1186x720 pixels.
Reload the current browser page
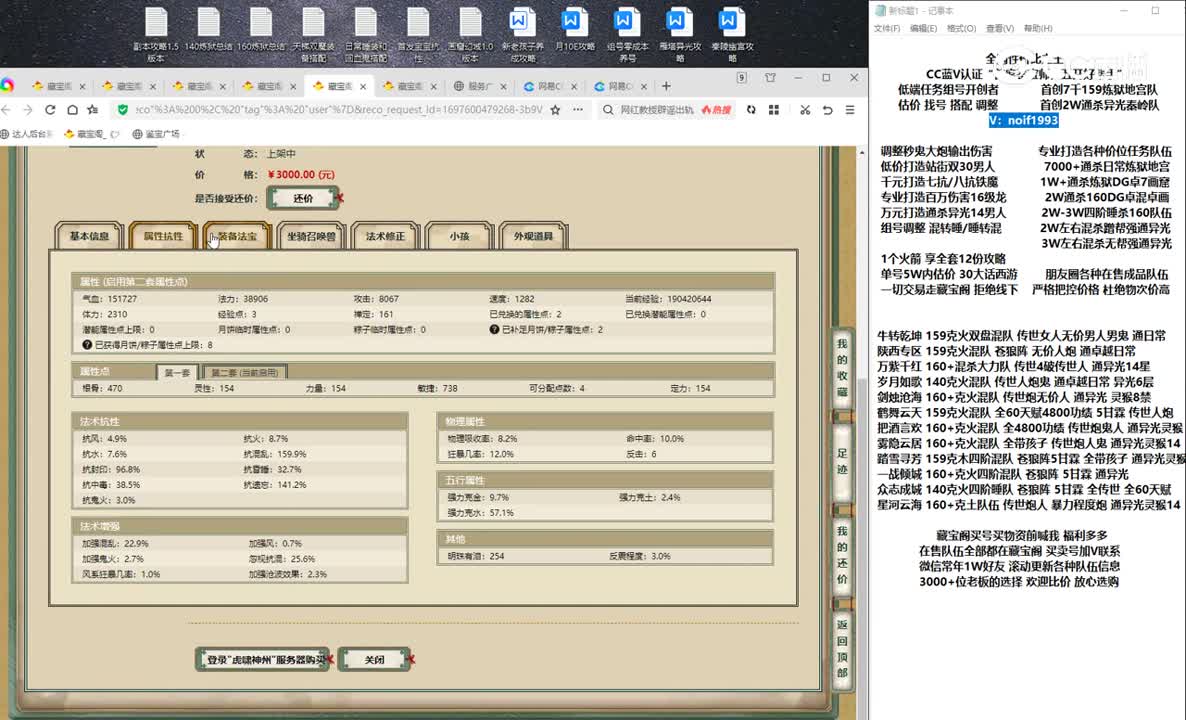pos(50,110)
